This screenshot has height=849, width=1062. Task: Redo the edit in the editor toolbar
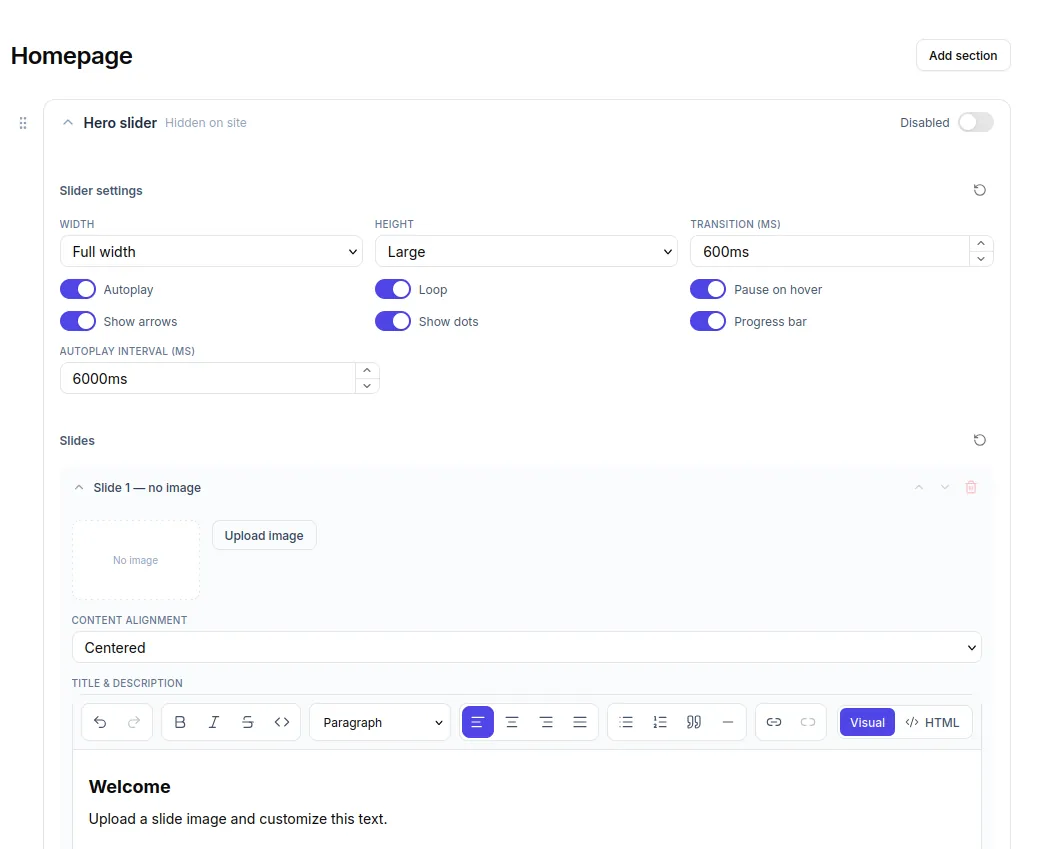tap(134, 722)
